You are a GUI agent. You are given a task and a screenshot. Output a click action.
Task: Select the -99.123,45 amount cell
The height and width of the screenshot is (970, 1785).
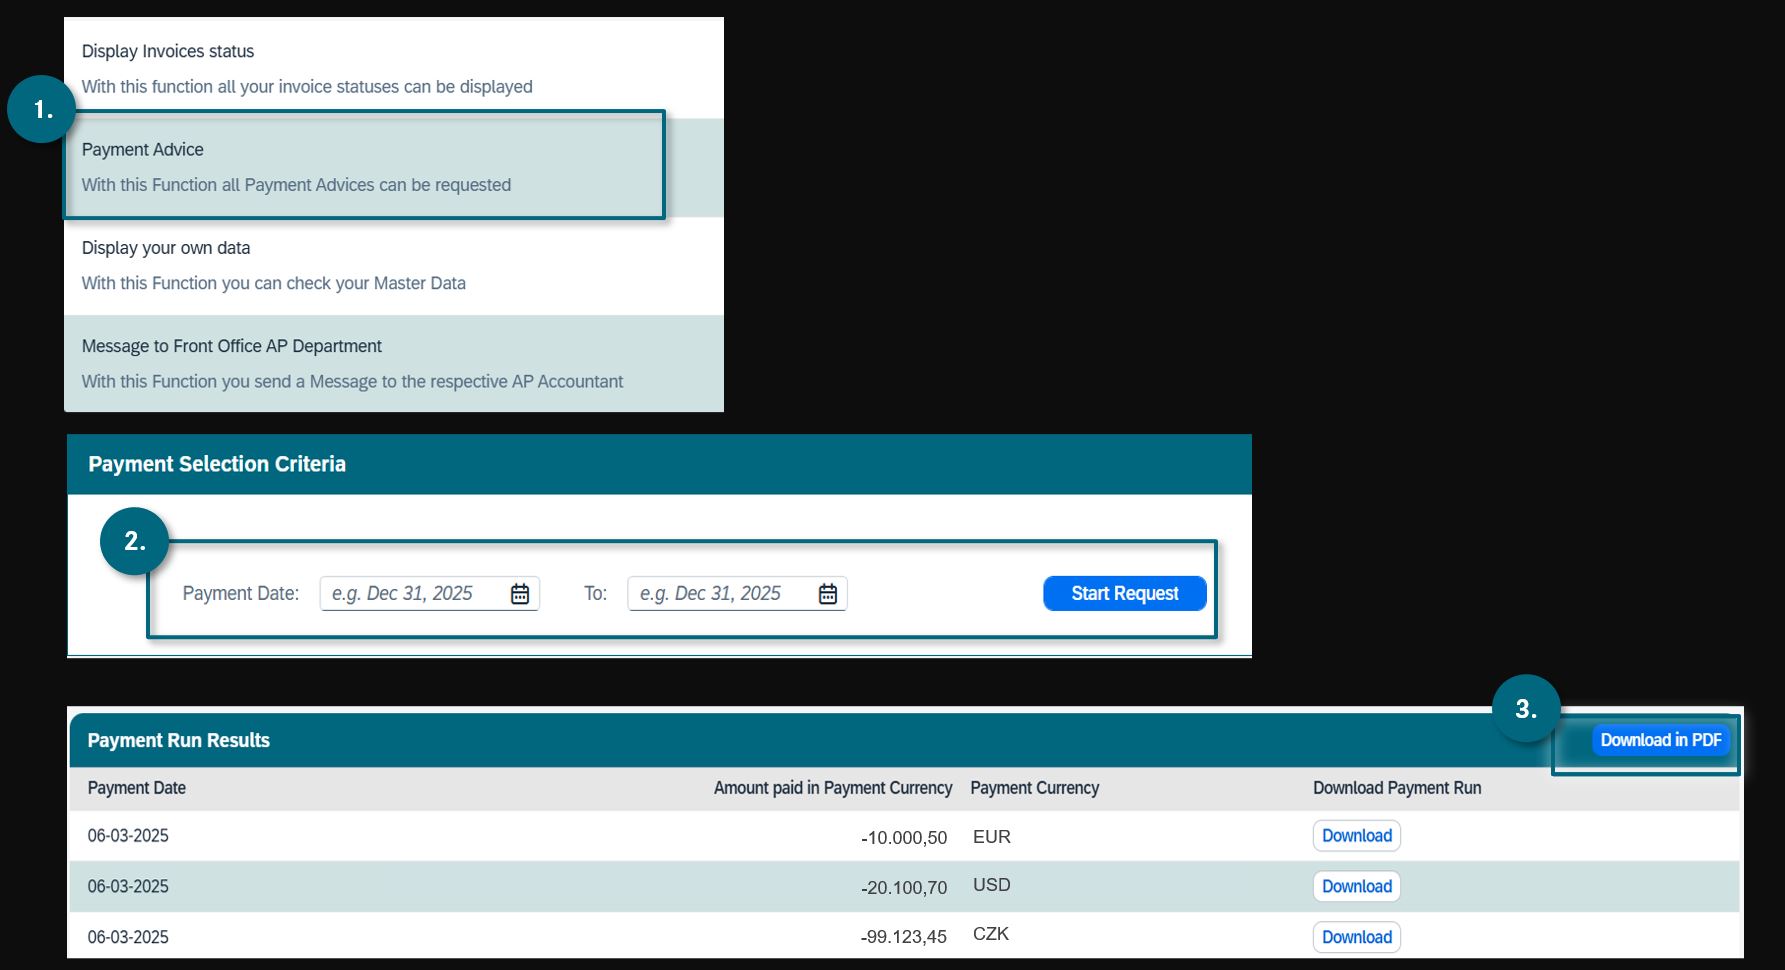point(903,937)
